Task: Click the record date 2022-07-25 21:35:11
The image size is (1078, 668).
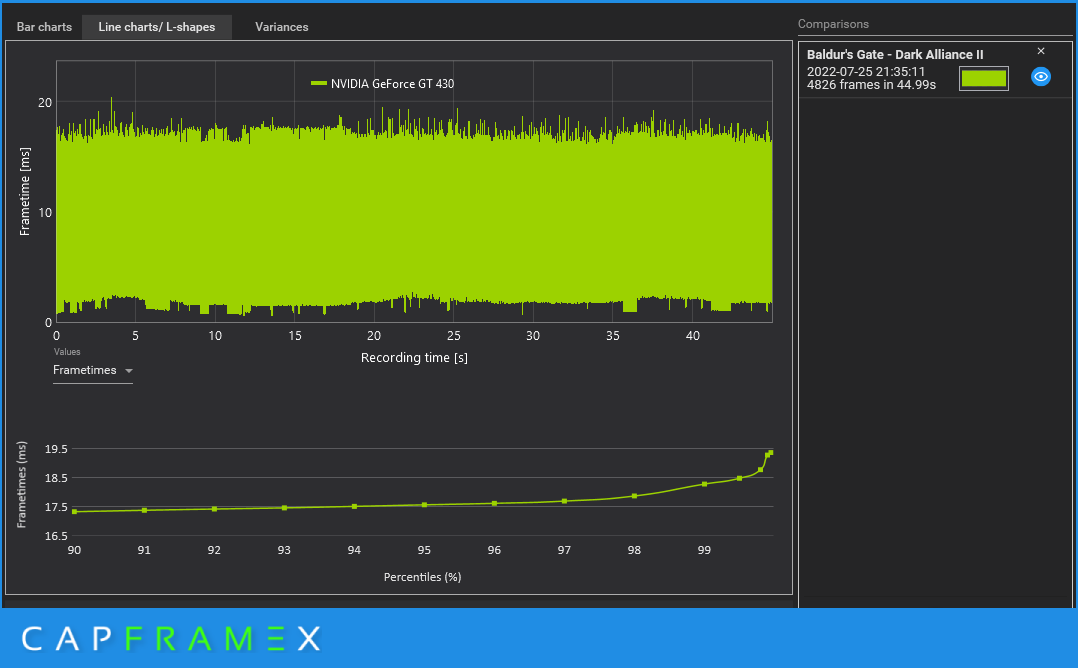Action: pos(866,71)
